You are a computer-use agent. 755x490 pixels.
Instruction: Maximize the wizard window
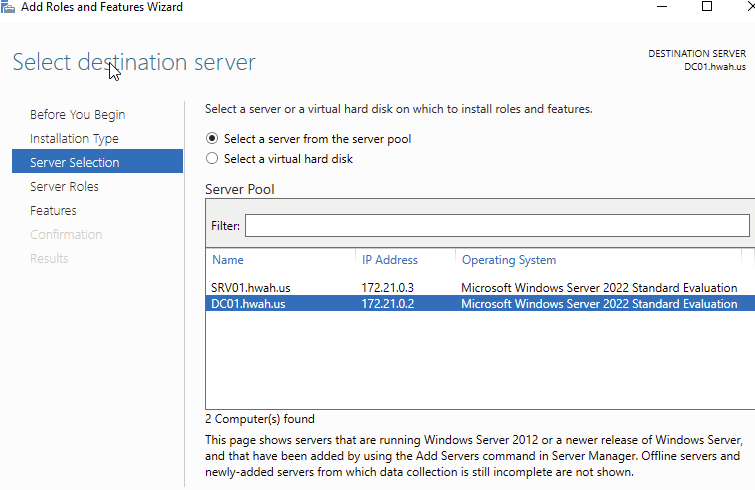[x=707, y=7]
